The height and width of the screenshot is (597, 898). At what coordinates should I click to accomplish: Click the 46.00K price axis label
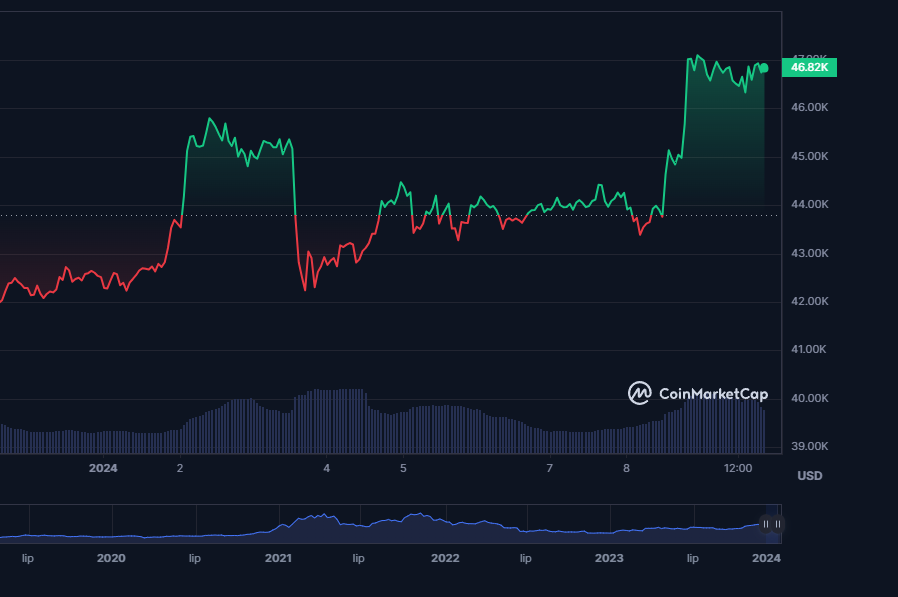pyautogui.click(x=810, y=107)
